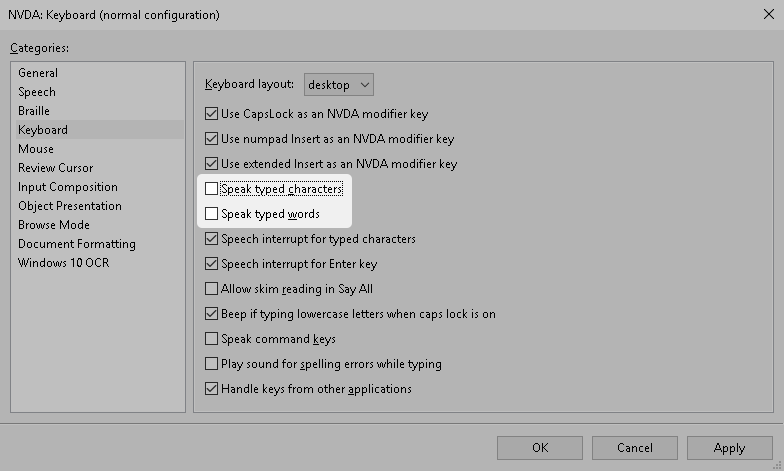
Task: Enable Speak typed words option
Action: [211, 214]
